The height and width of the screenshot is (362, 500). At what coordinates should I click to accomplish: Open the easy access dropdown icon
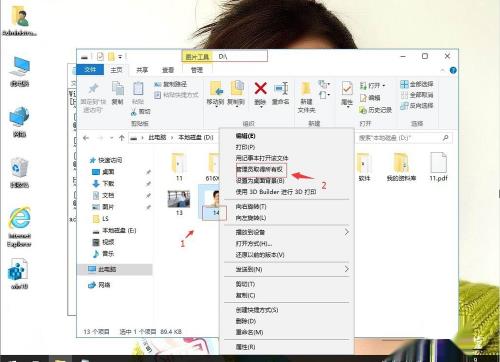pyautogui.click(x=324, y=95)
